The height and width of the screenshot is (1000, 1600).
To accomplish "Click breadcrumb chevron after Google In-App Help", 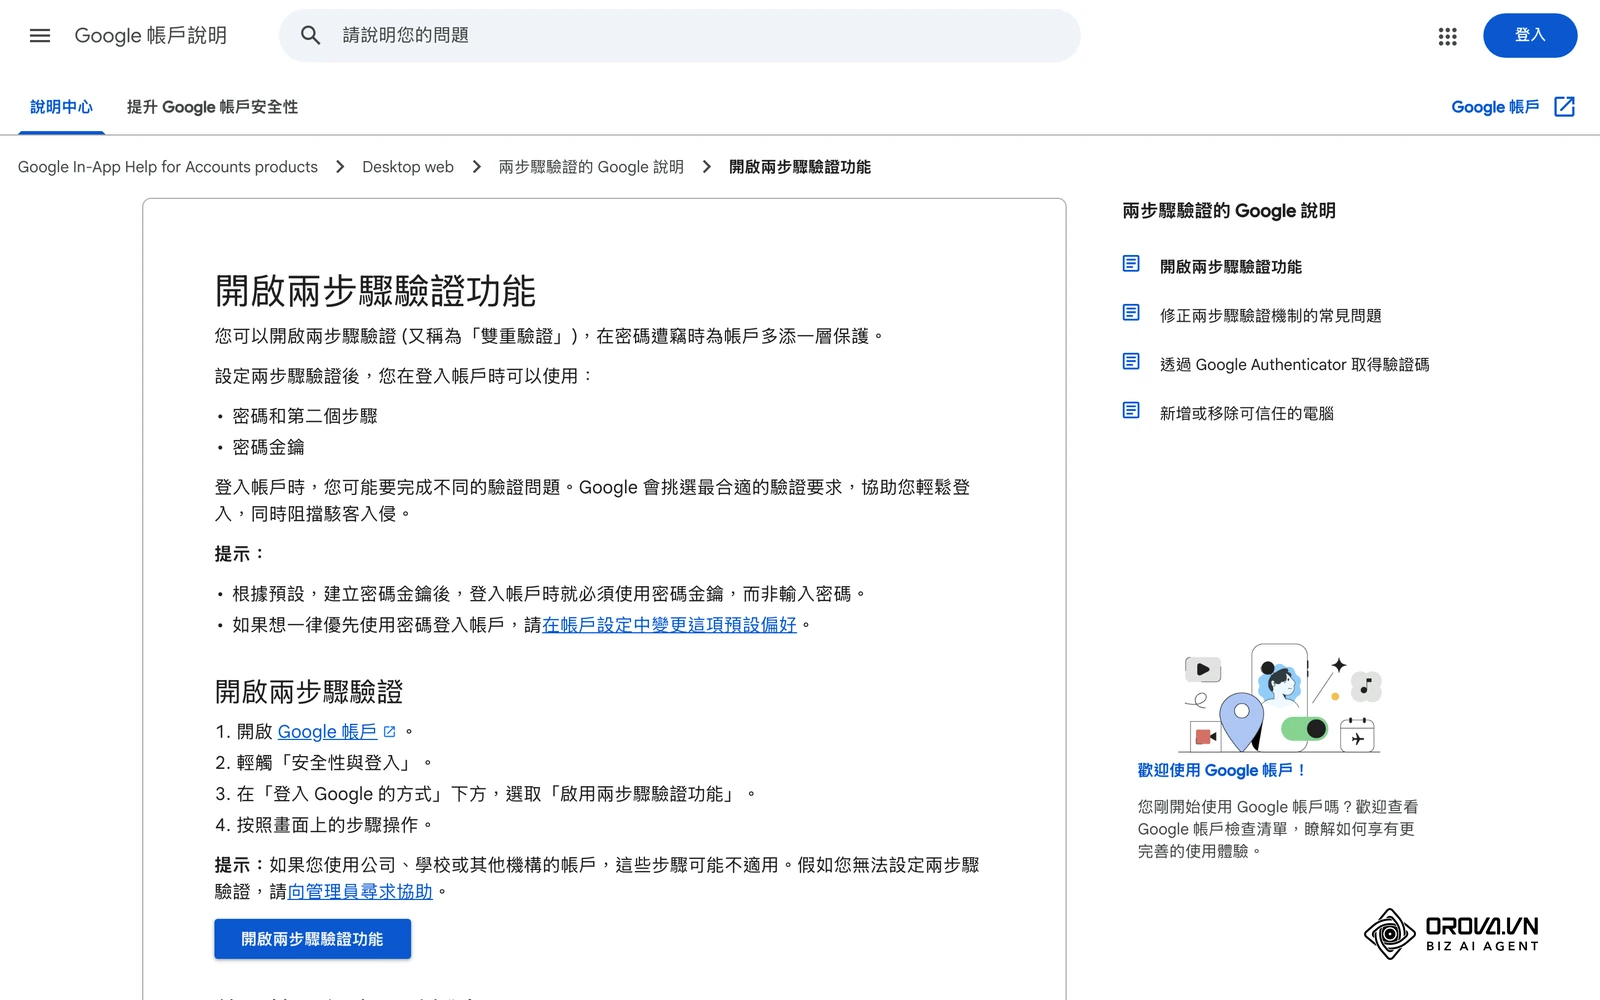I will [x=340, y=167].
